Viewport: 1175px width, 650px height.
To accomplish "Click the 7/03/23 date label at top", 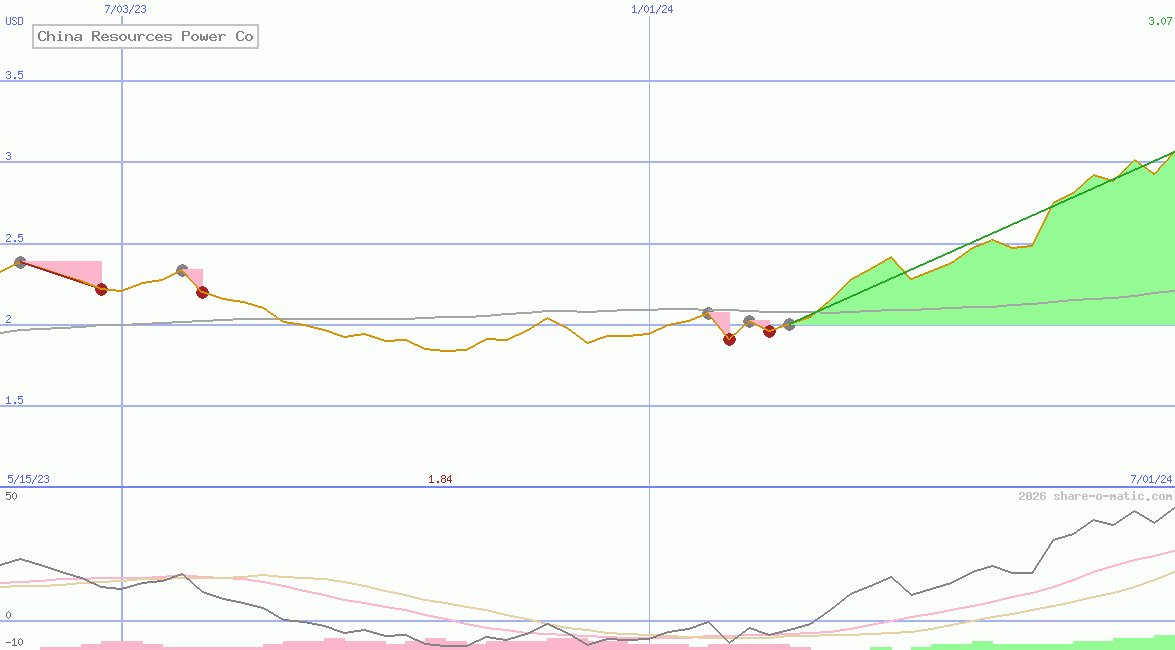I will click(127, 9).
